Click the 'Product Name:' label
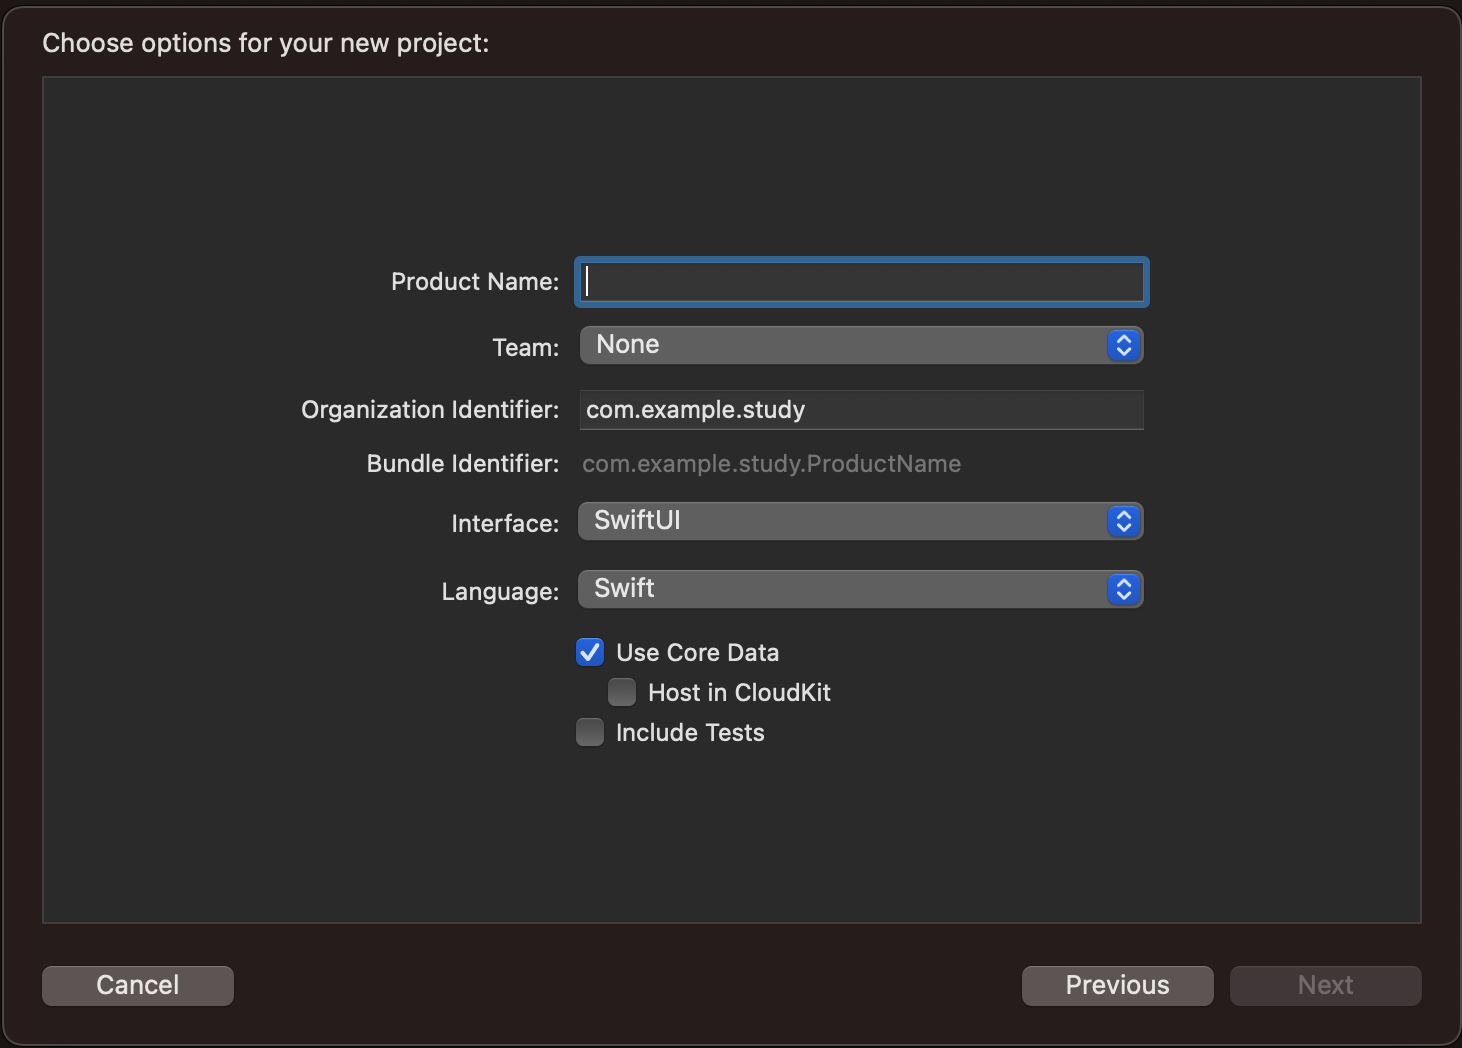1462x1048 pixels. (x=475, y=282)
